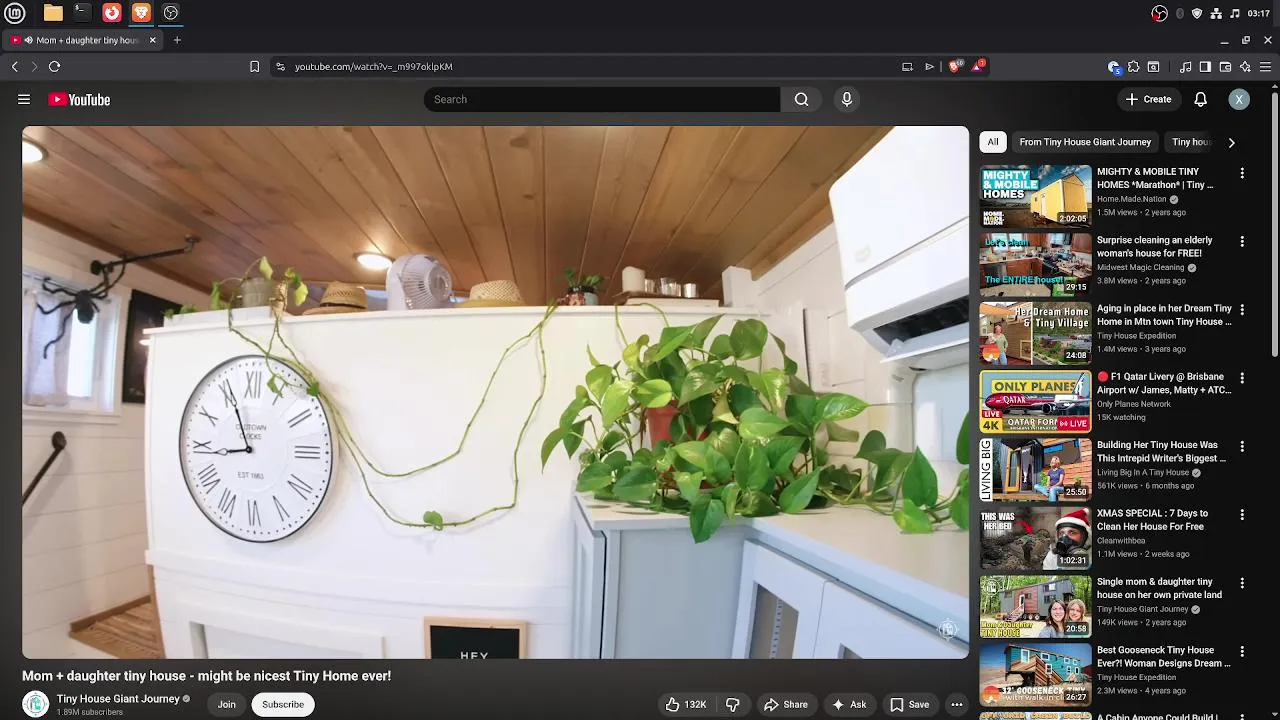This screenshot has height=720, width=1280.
Task: Mute the tab via speaker icon
Action: point(27,40)
